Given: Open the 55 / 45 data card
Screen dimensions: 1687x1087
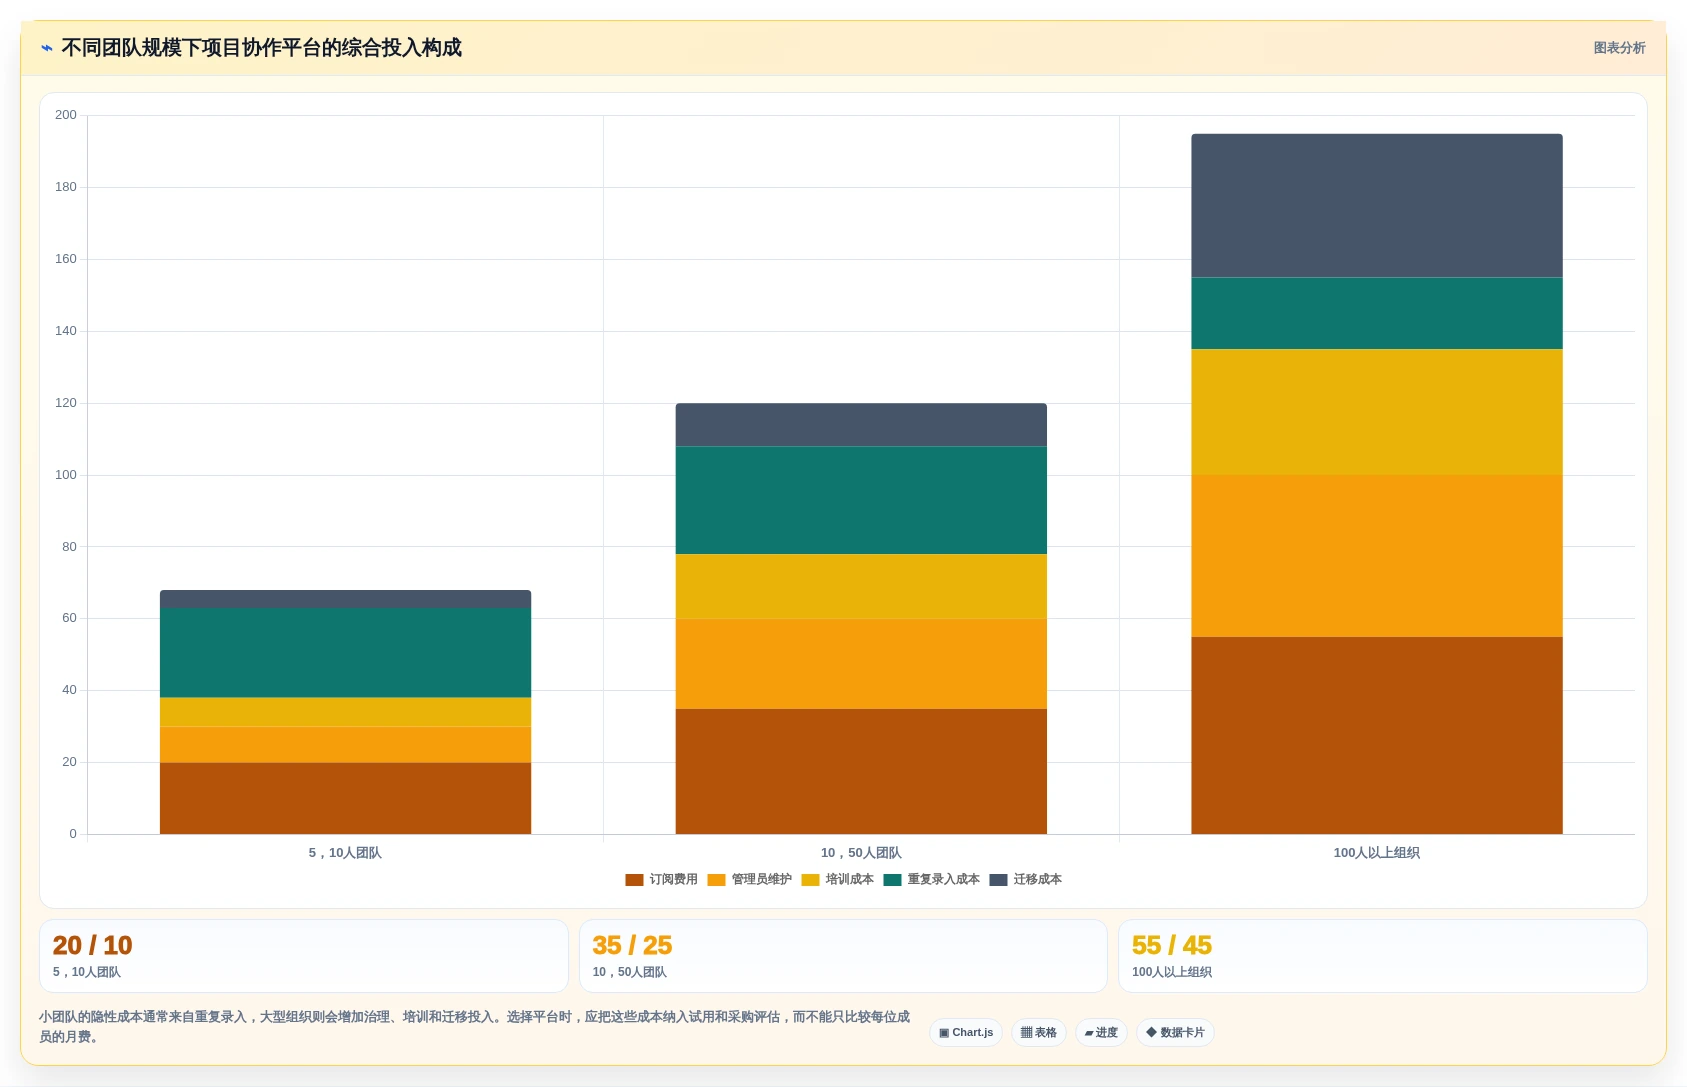Looking at the screenshot, I should 1382,956.
